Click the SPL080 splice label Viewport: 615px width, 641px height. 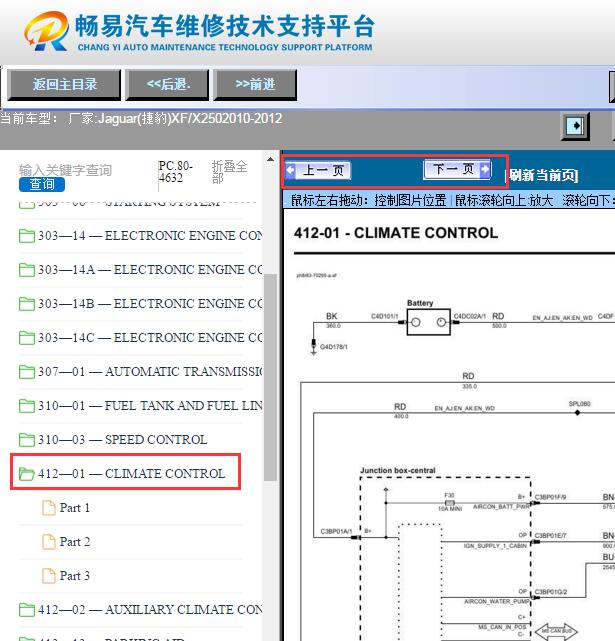click(579, 404)
